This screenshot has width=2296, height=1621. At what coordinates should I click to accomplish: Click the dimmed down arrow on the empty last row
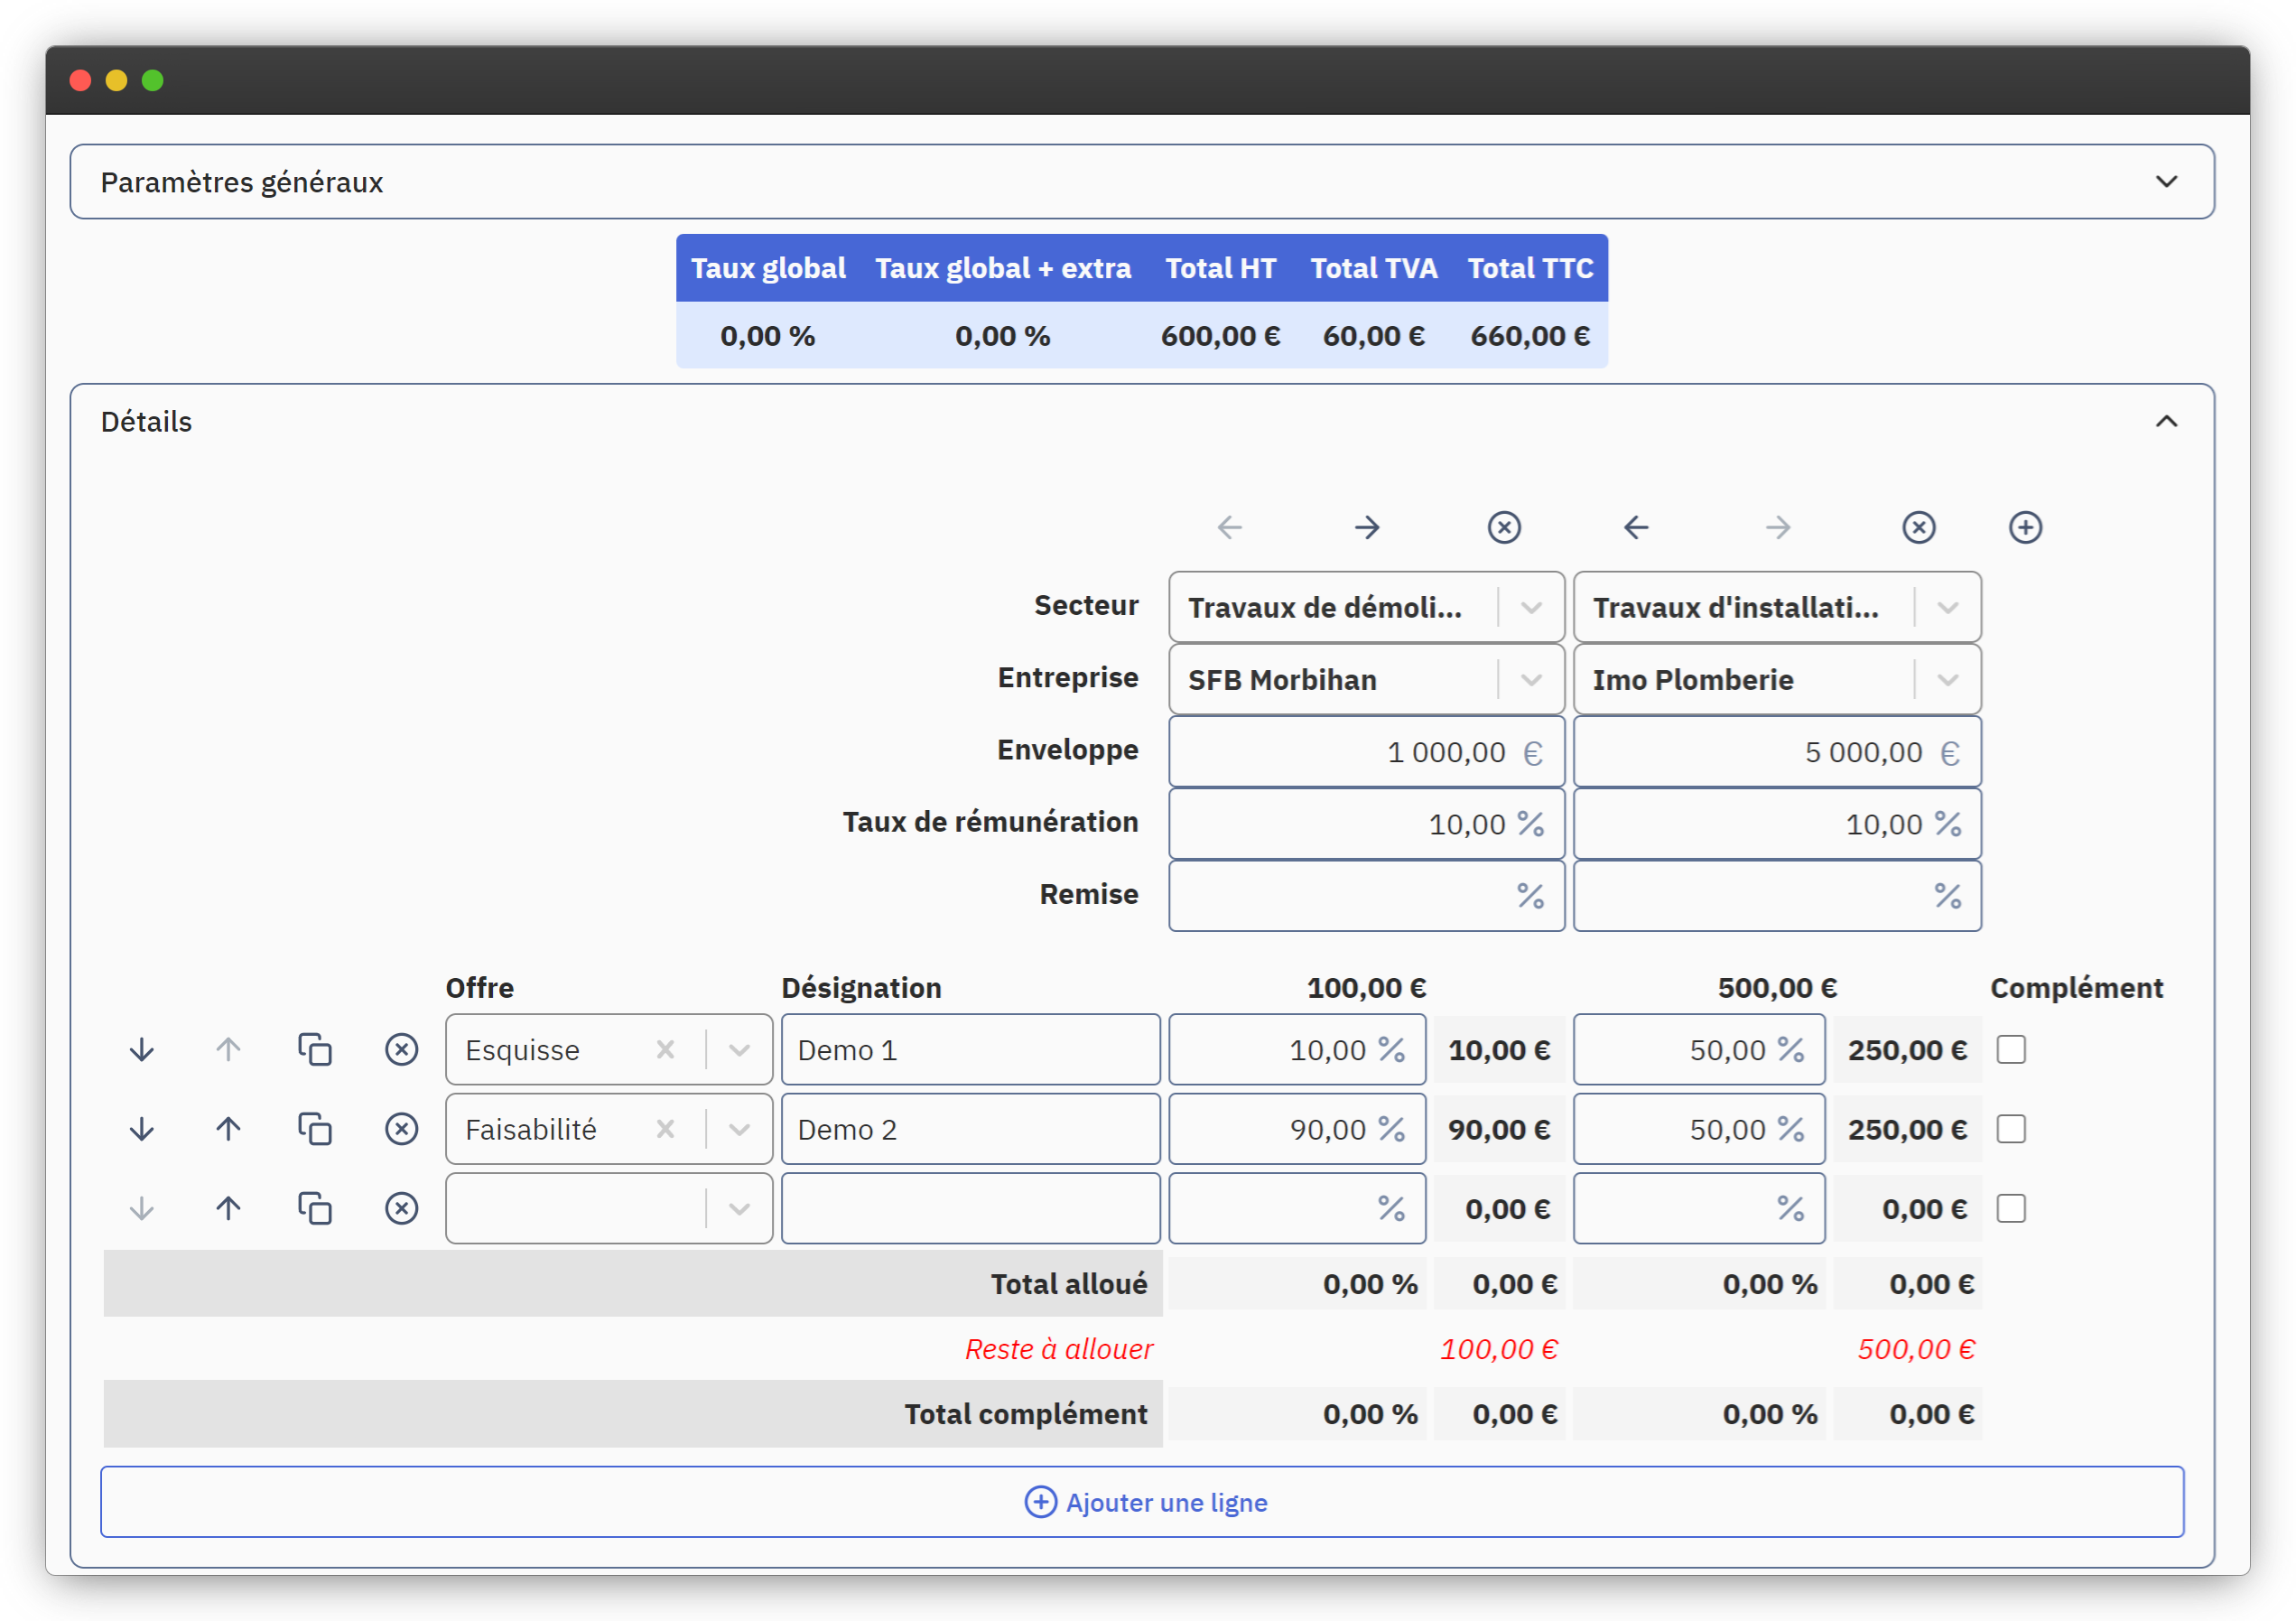142,1208
